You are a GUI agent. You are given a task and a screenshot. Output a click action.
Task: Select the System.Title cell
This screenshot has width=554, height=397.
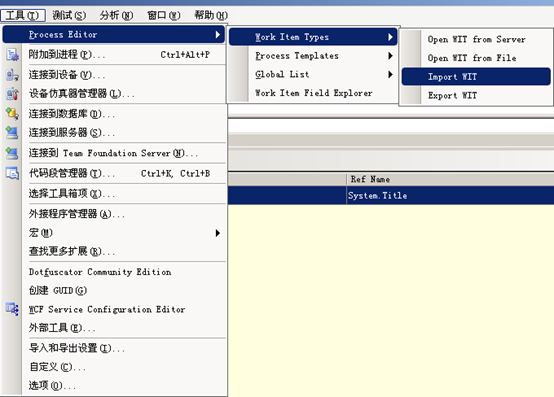450,195
